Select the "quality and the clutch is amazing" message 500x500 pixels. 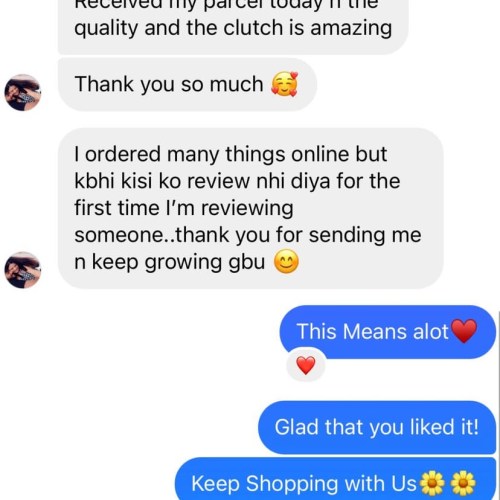[x=233, y=28]
